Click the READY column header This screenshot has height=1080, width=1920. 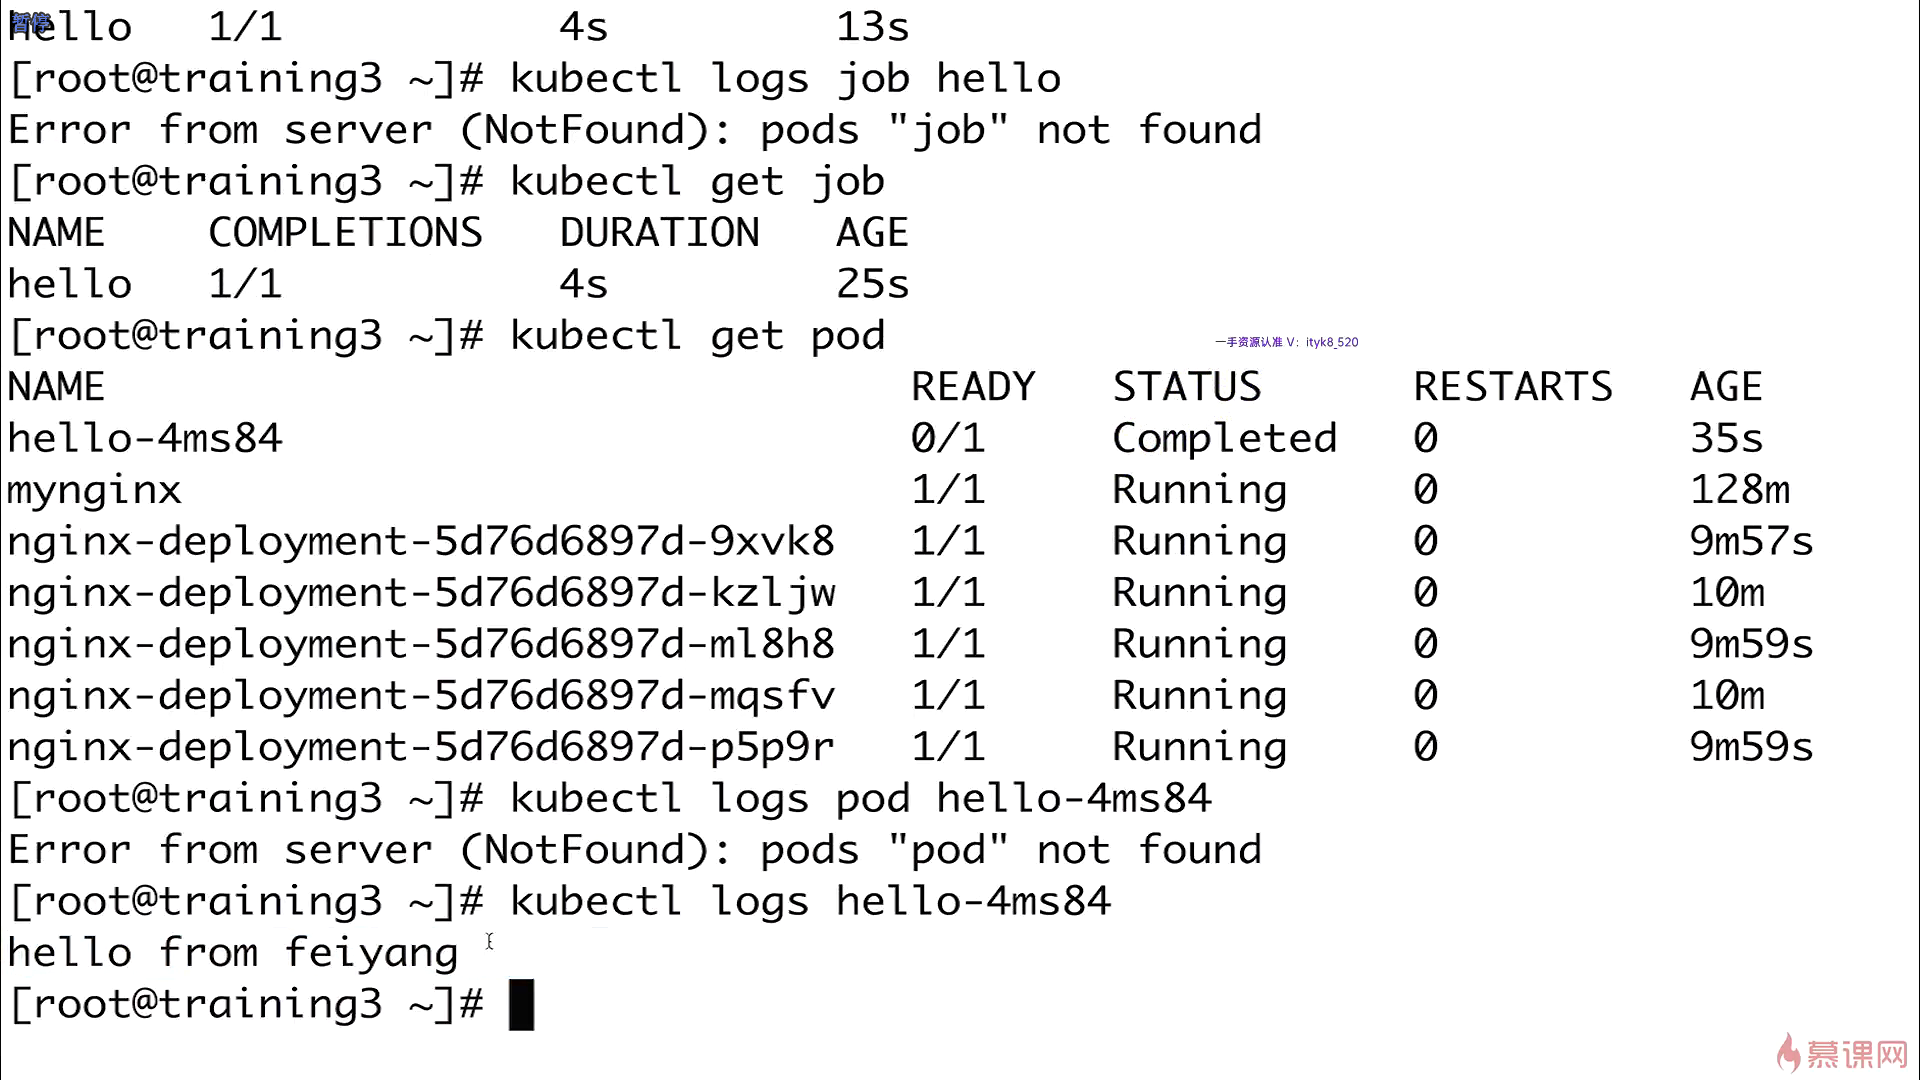coord(973,387)
